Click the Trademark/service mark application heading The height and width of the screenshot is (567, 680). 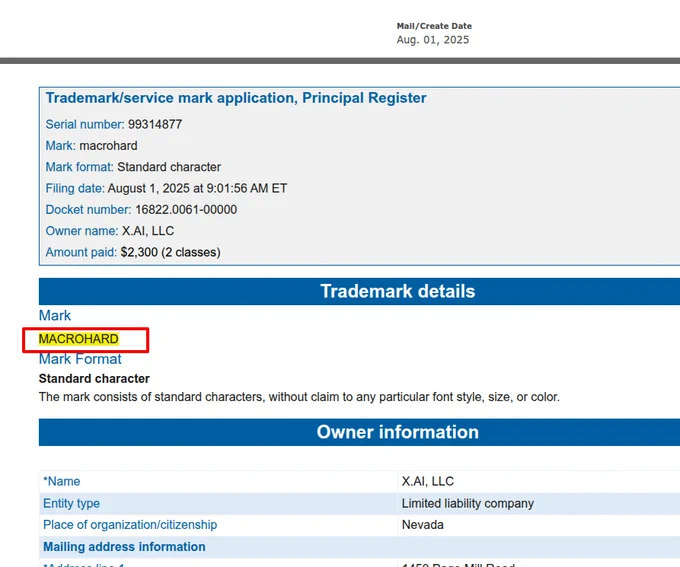coord(236,98)
